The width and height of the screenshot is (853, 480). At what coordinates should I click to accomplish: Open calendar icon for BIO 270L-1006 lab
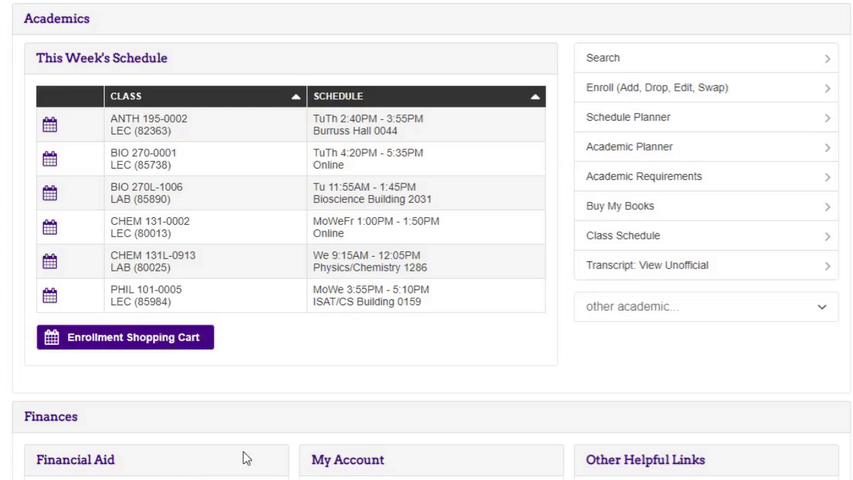pos(50,193)
